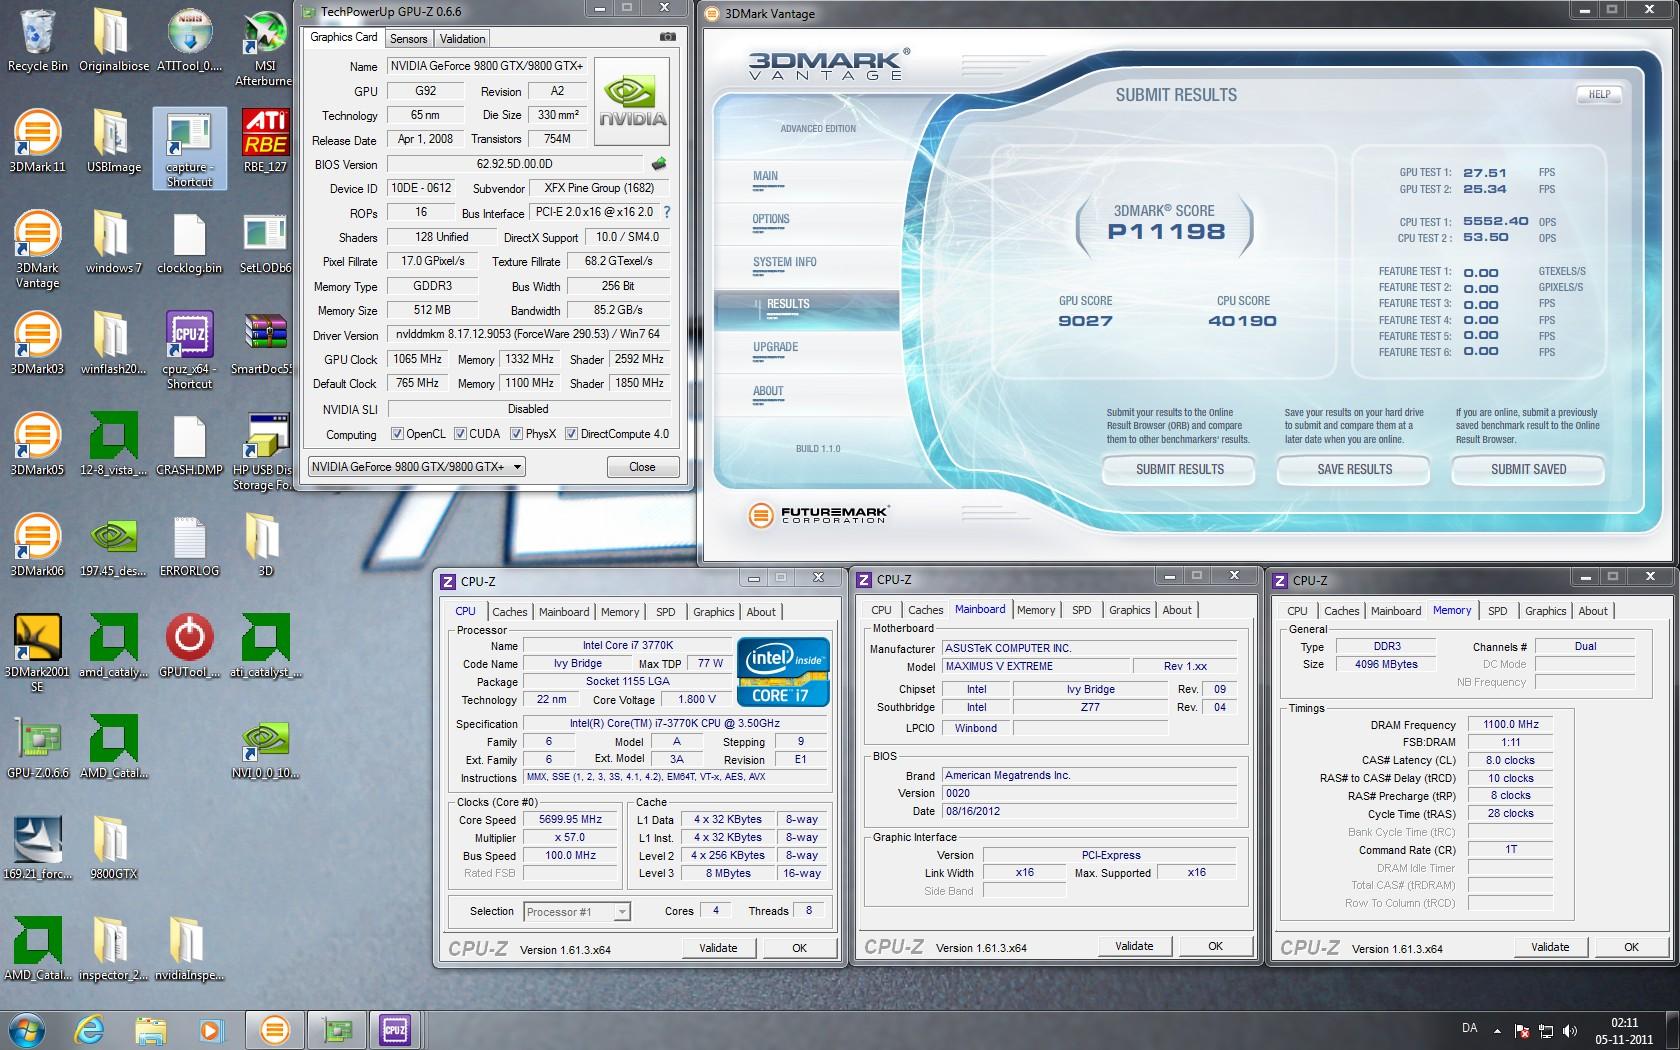Toggle CUDA checkbox in GPU-Z
Image resolution: width=1680 pixels, height=1050 pixels.
(460, 434)
